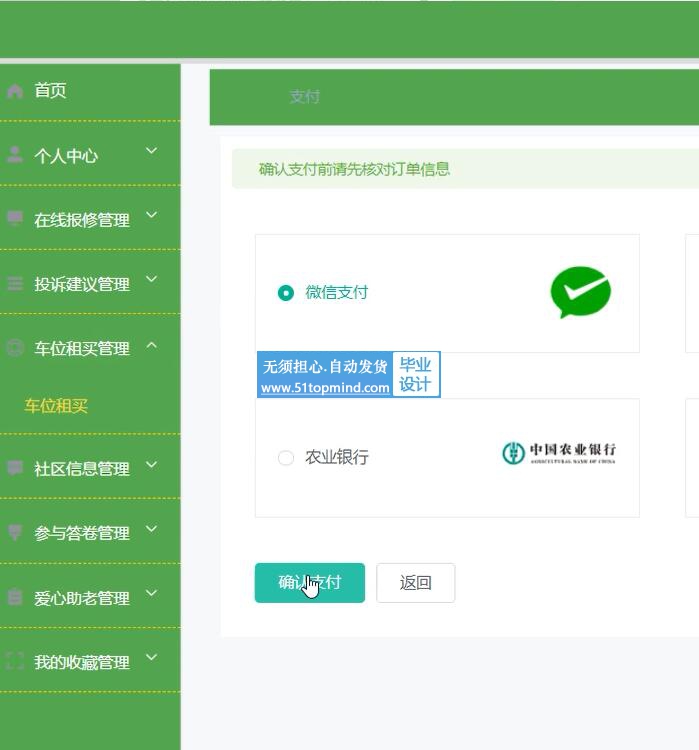Expand the 在线报修管理 chevron

[x=151, y=215]
